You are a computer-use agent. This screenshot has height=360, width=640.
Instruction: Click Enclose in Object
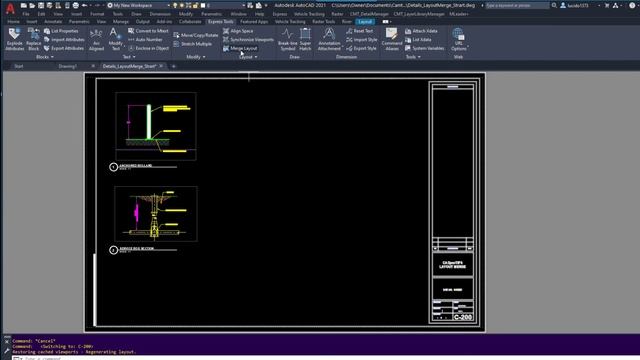(148, 48)
